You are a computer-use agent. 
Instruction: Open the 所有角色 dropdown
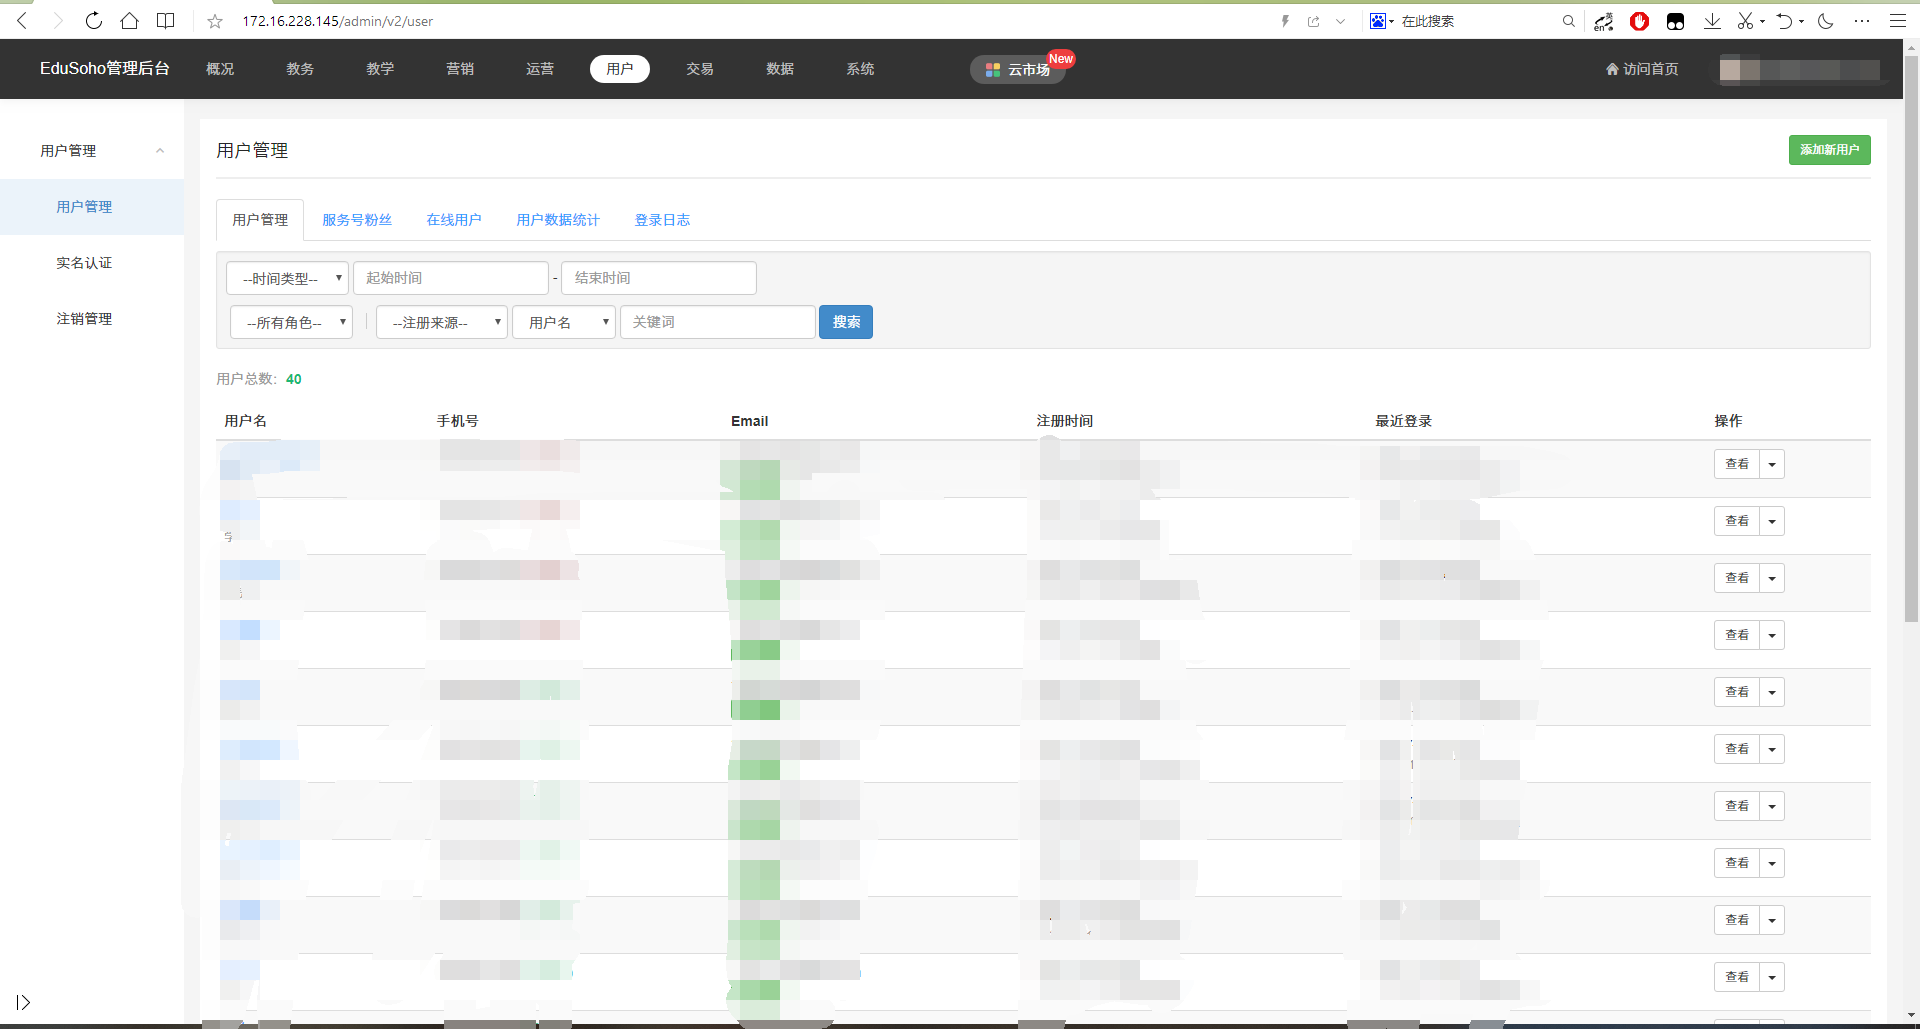click(291, 322)
